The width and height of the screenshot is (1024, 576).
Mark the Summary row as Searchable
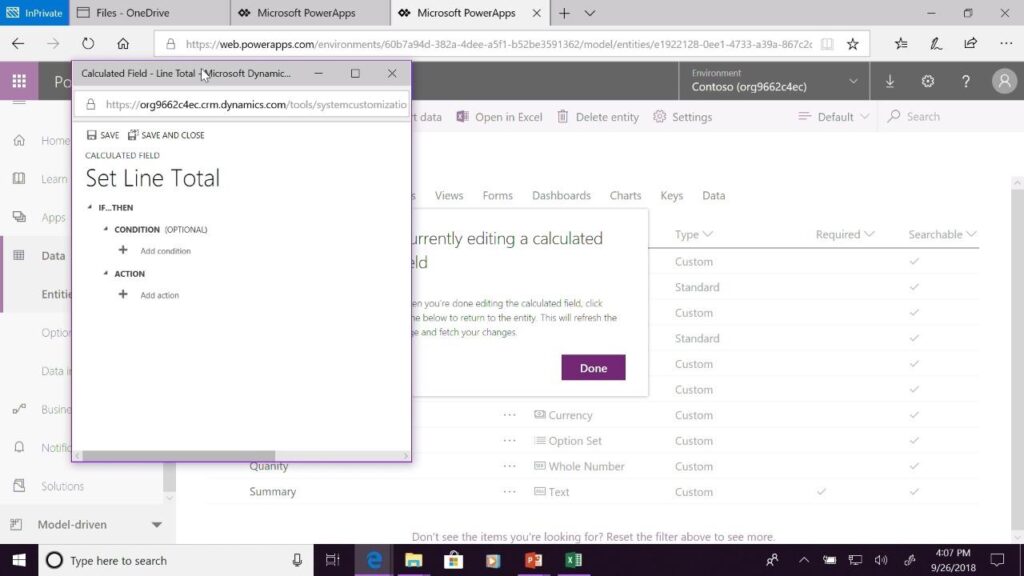pyautogui.click(x=915, y=491)
